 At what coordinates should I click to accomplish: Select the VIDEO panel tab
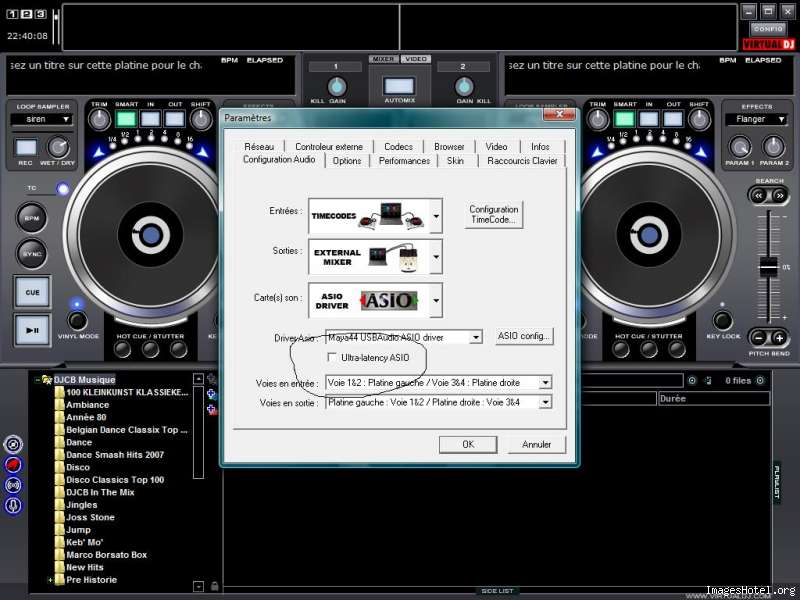click(x=416, y=59)
